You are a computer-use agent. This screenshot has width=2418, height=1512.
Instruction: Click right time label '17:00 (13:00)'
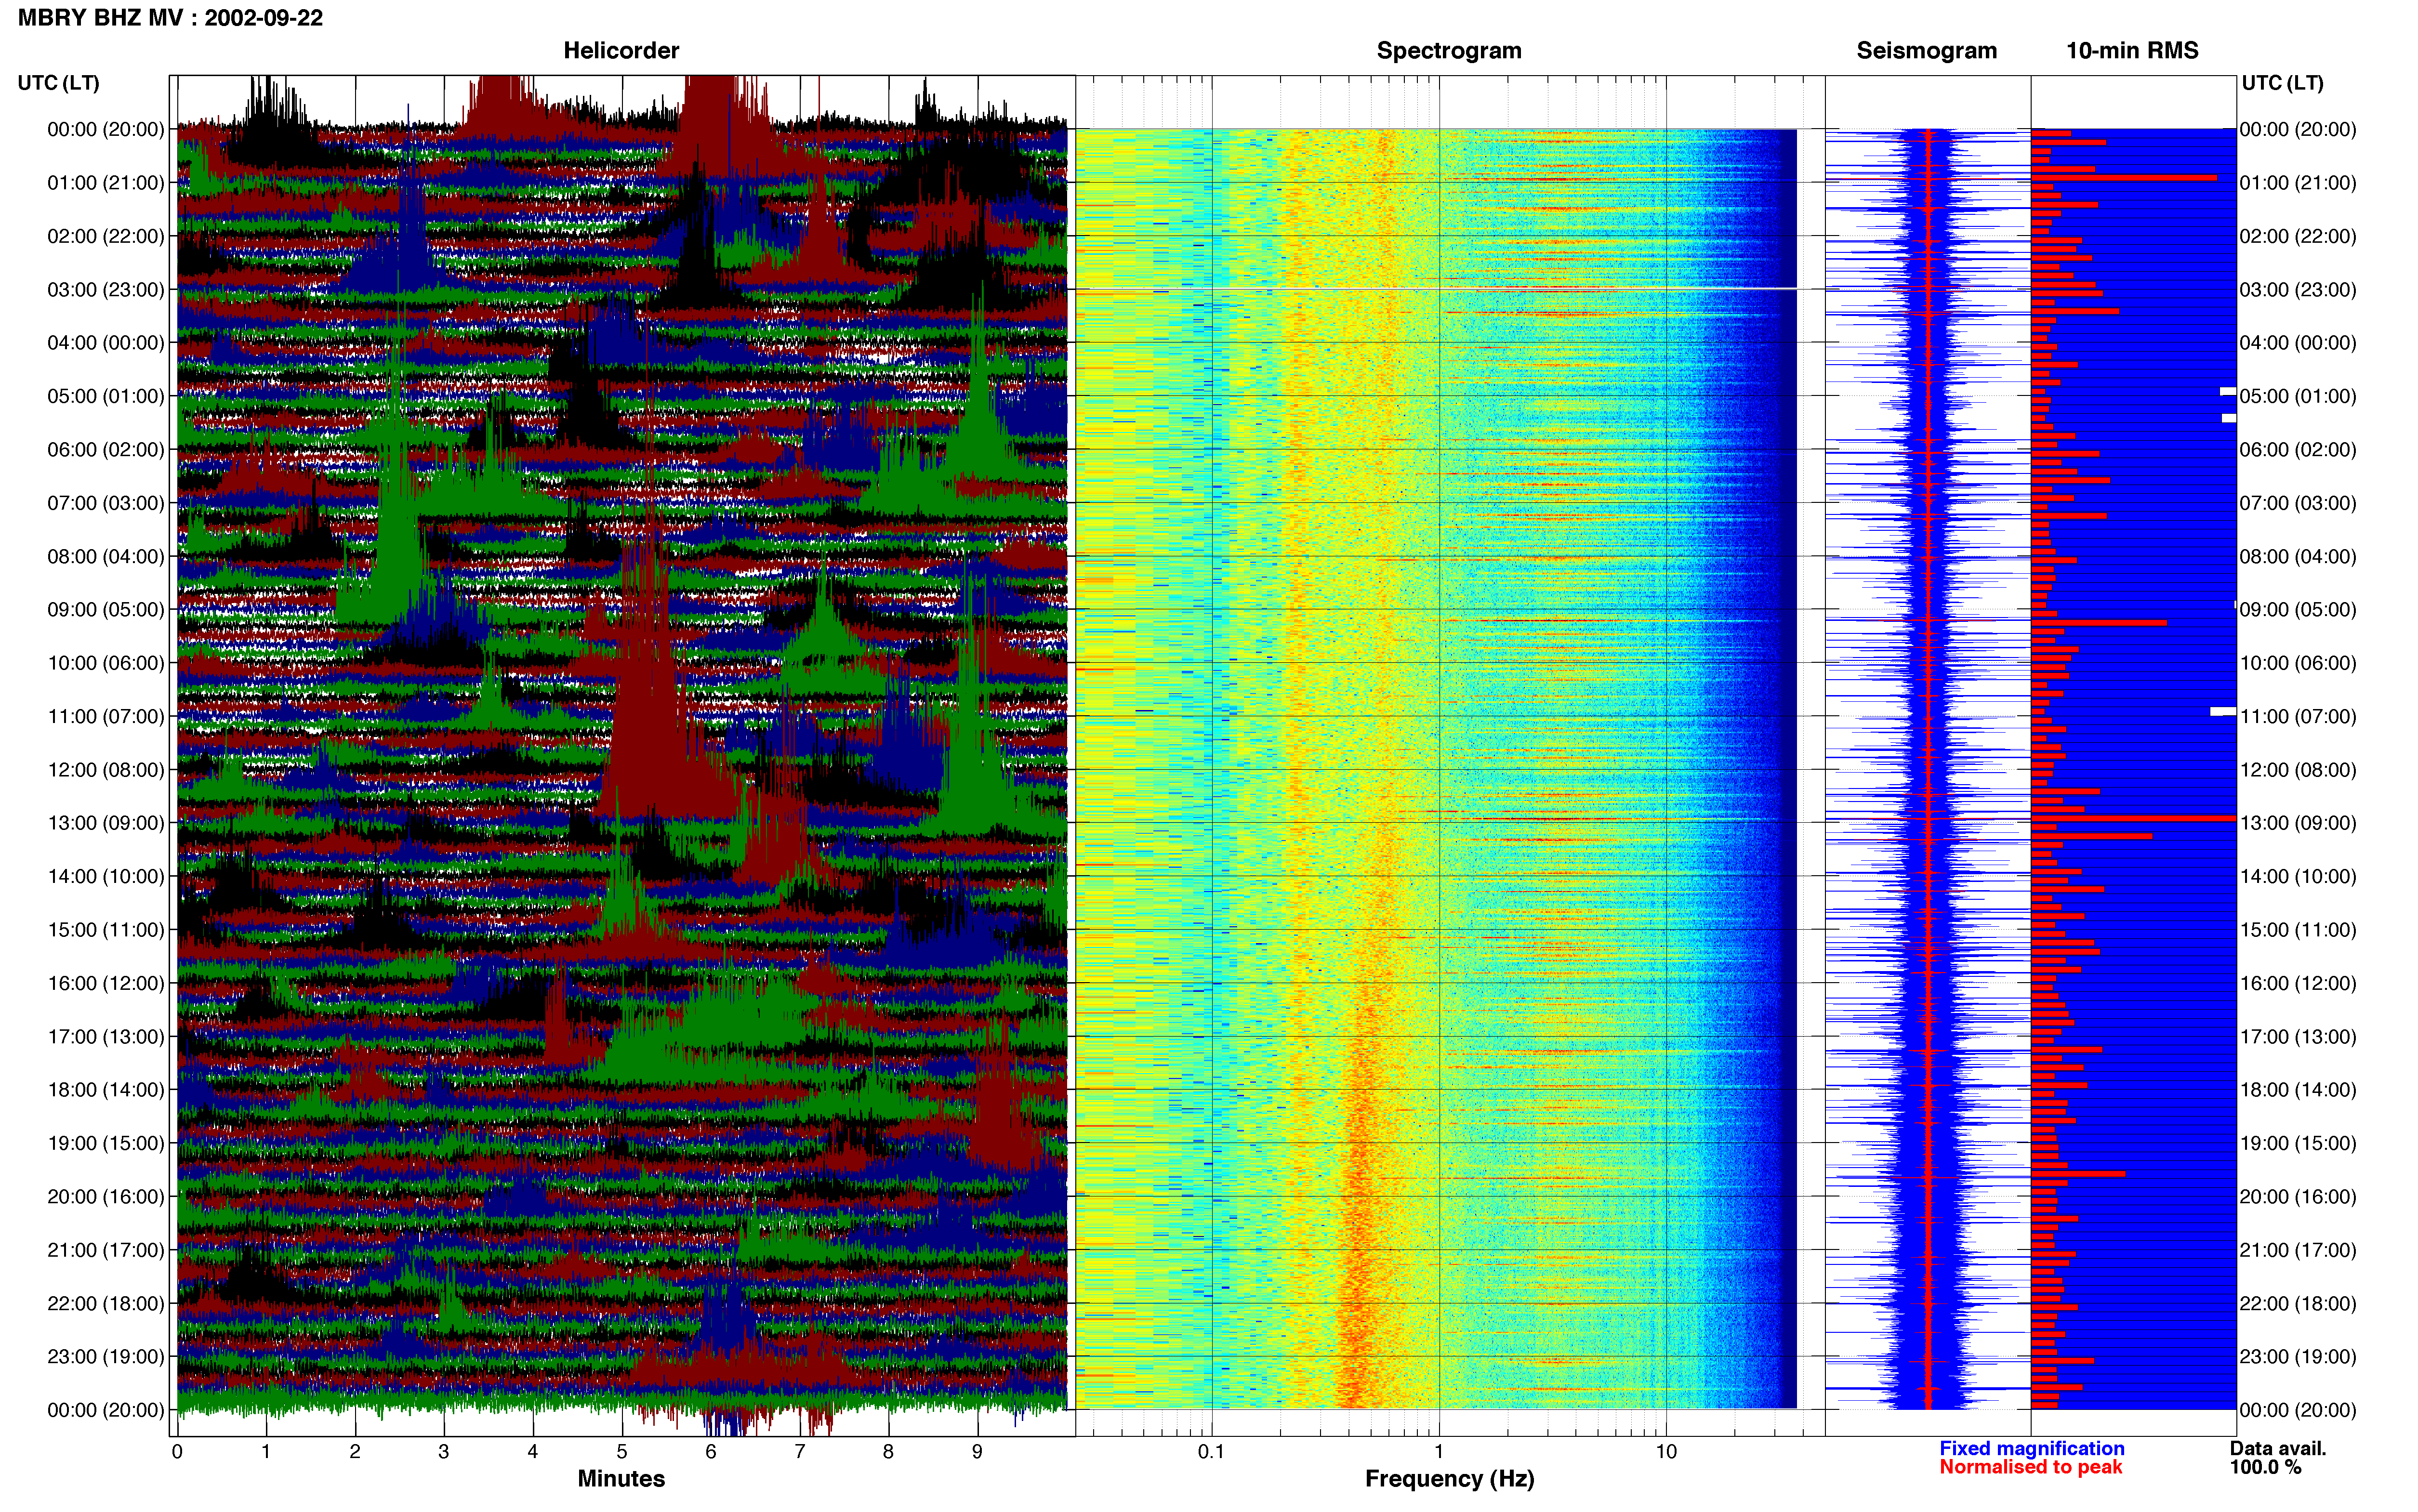2298,1037
